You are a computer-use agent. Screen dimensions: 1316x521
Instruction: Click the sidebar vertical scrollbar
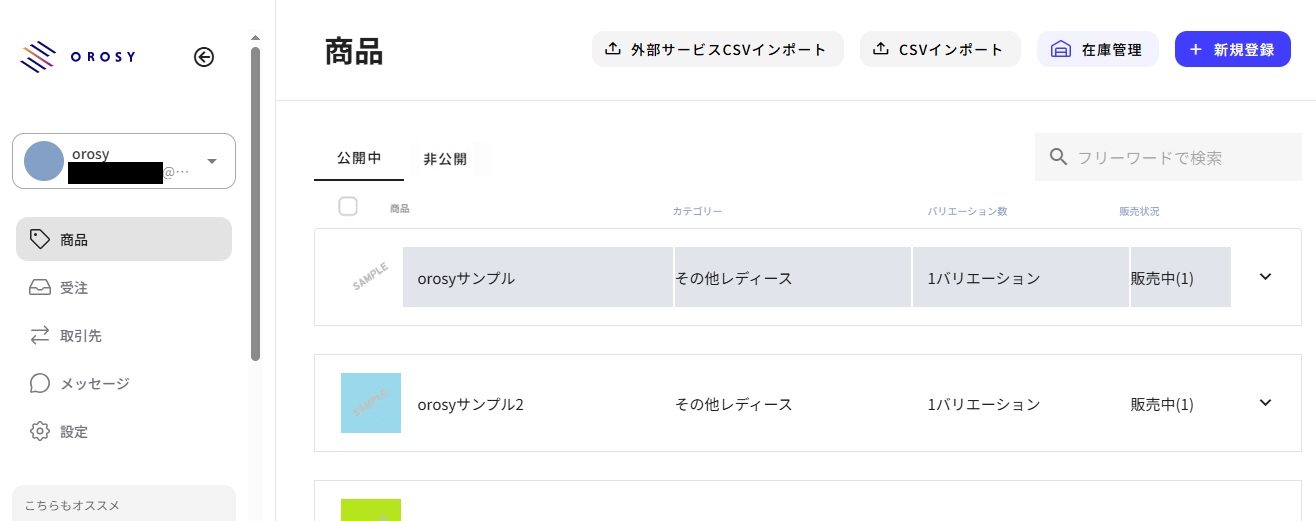255,200
